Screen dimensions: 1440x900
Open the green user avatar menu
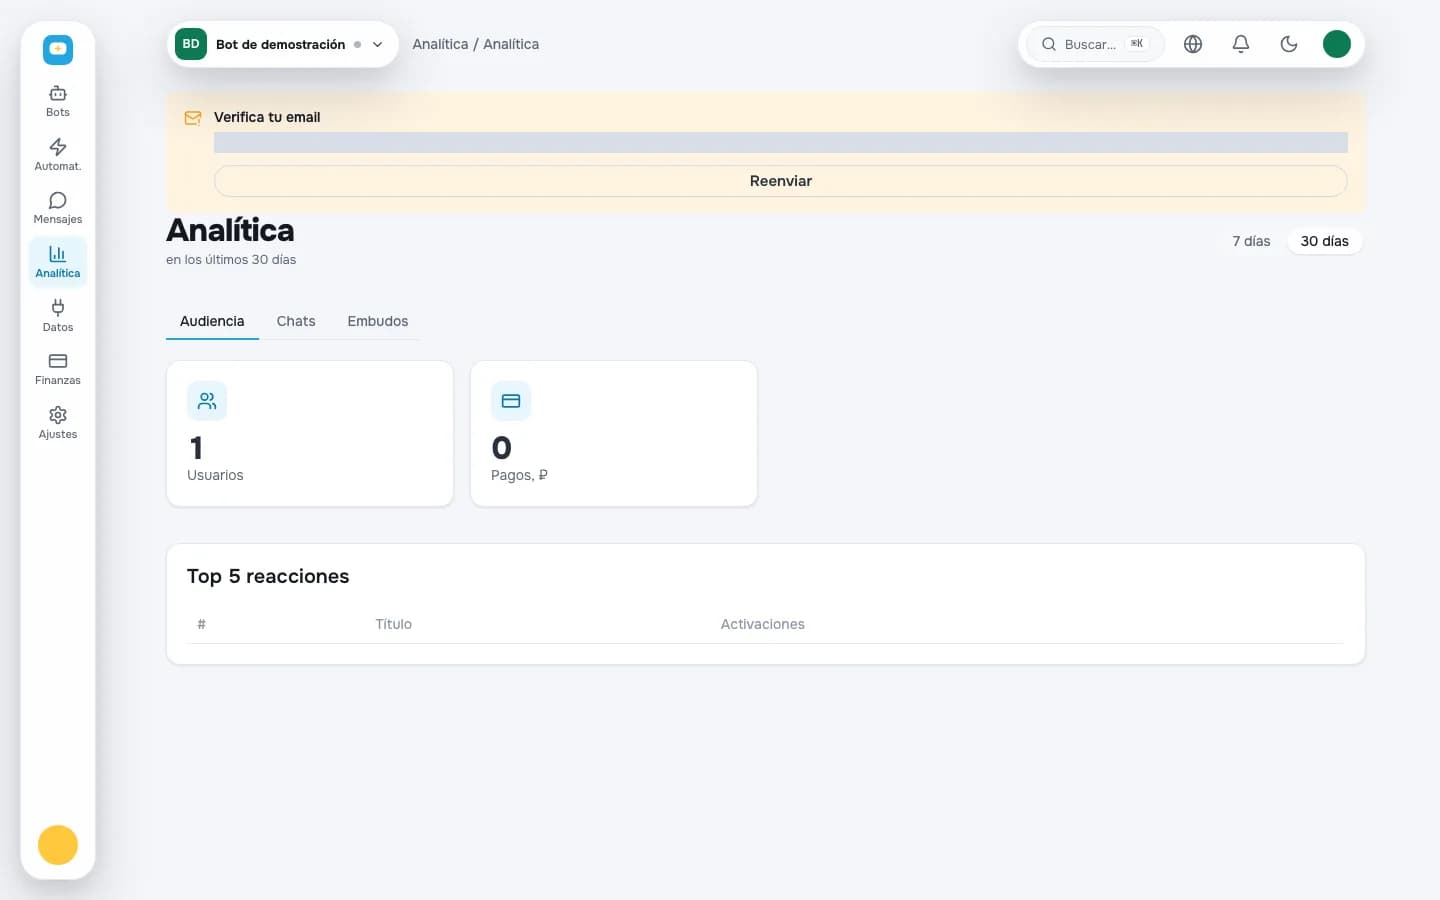(x=1337, y=44)
